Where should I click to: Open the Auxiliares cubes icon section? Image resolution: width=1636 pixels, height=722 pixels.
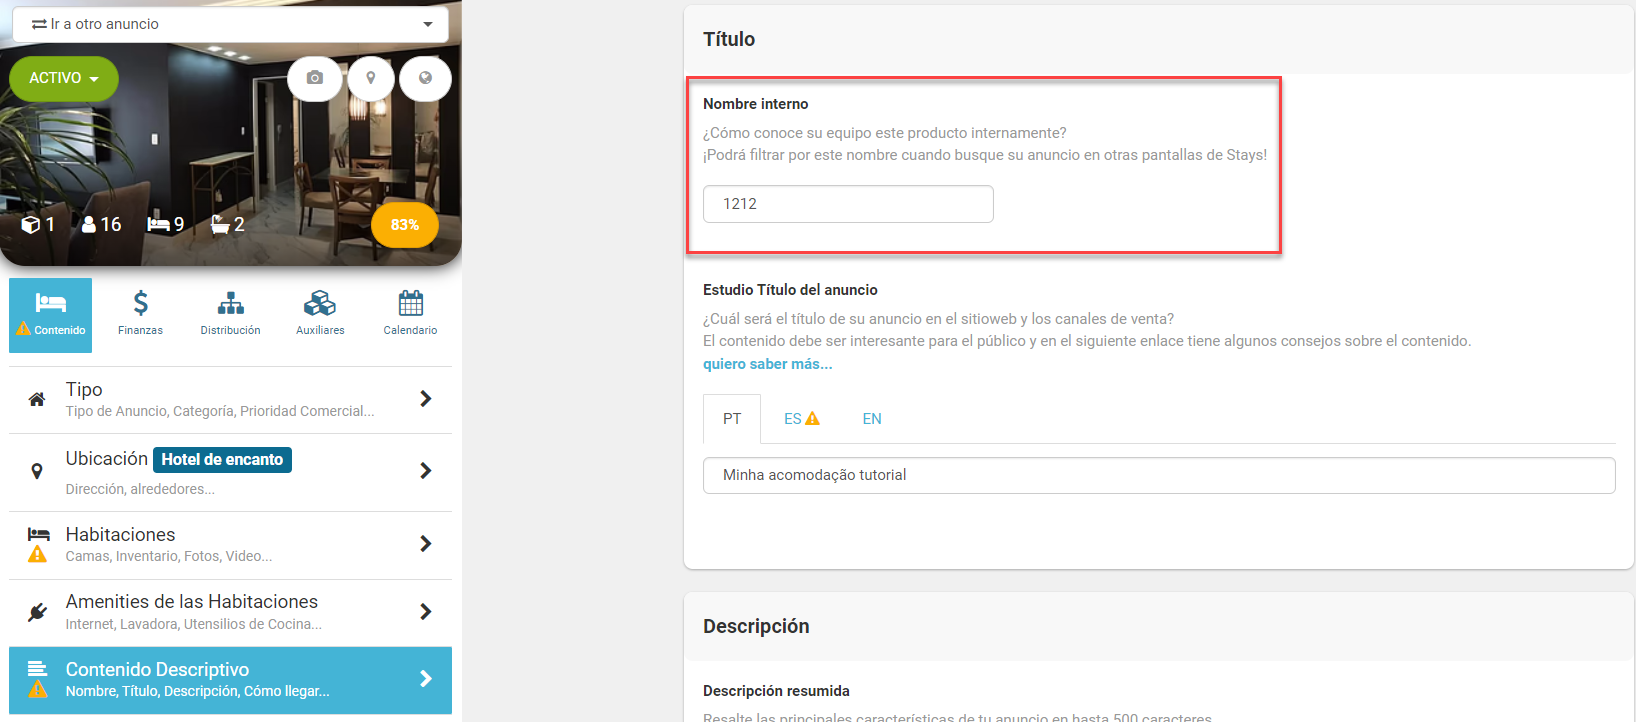click(320, 314)
